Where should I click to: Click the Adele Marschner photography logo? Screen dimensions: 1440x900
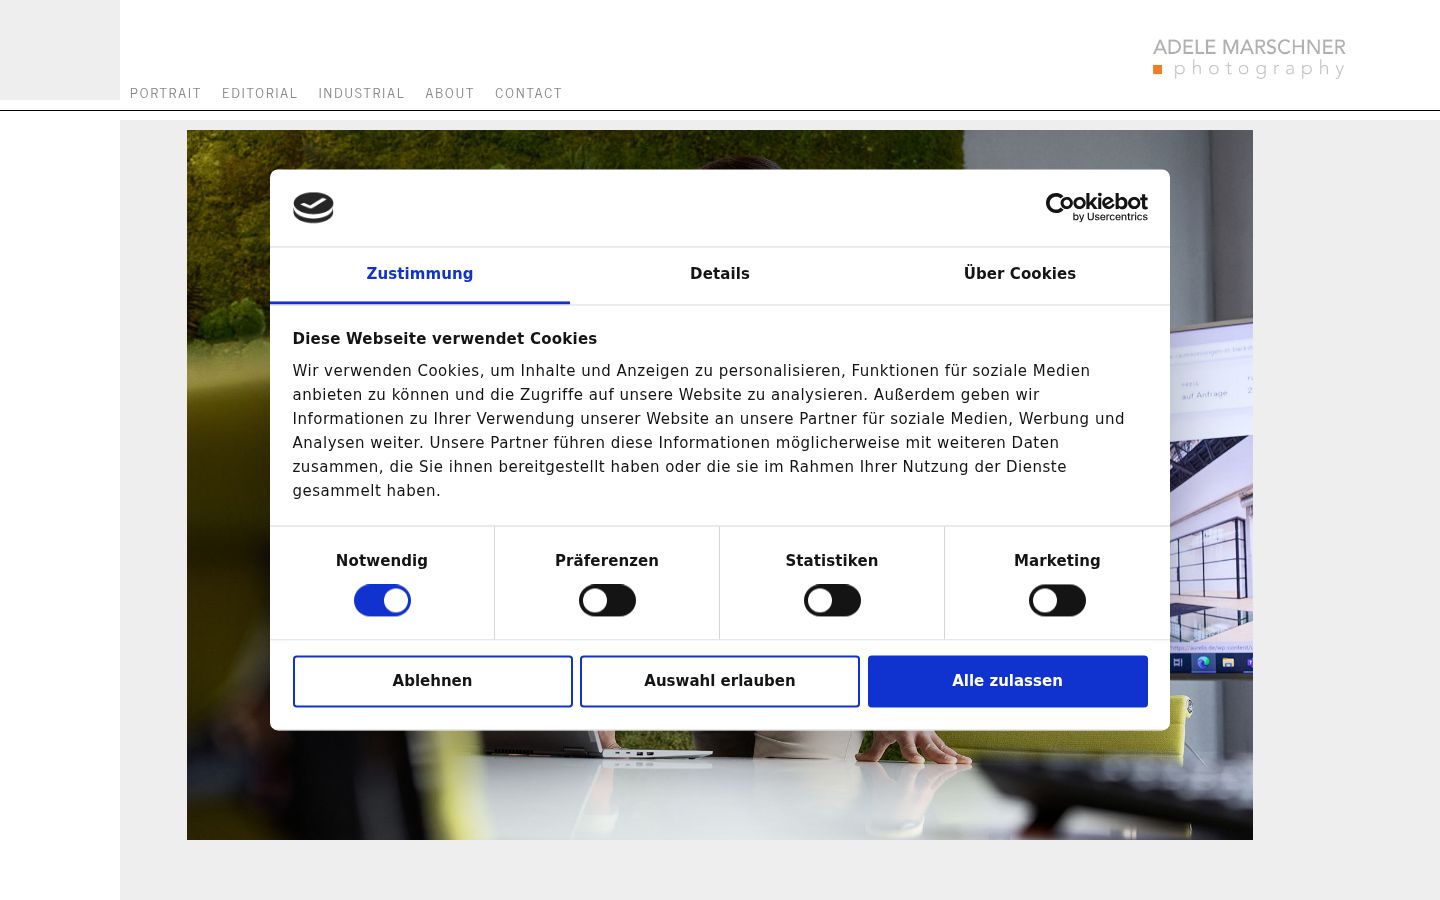pyautogui.click(x=1249, y=58)
